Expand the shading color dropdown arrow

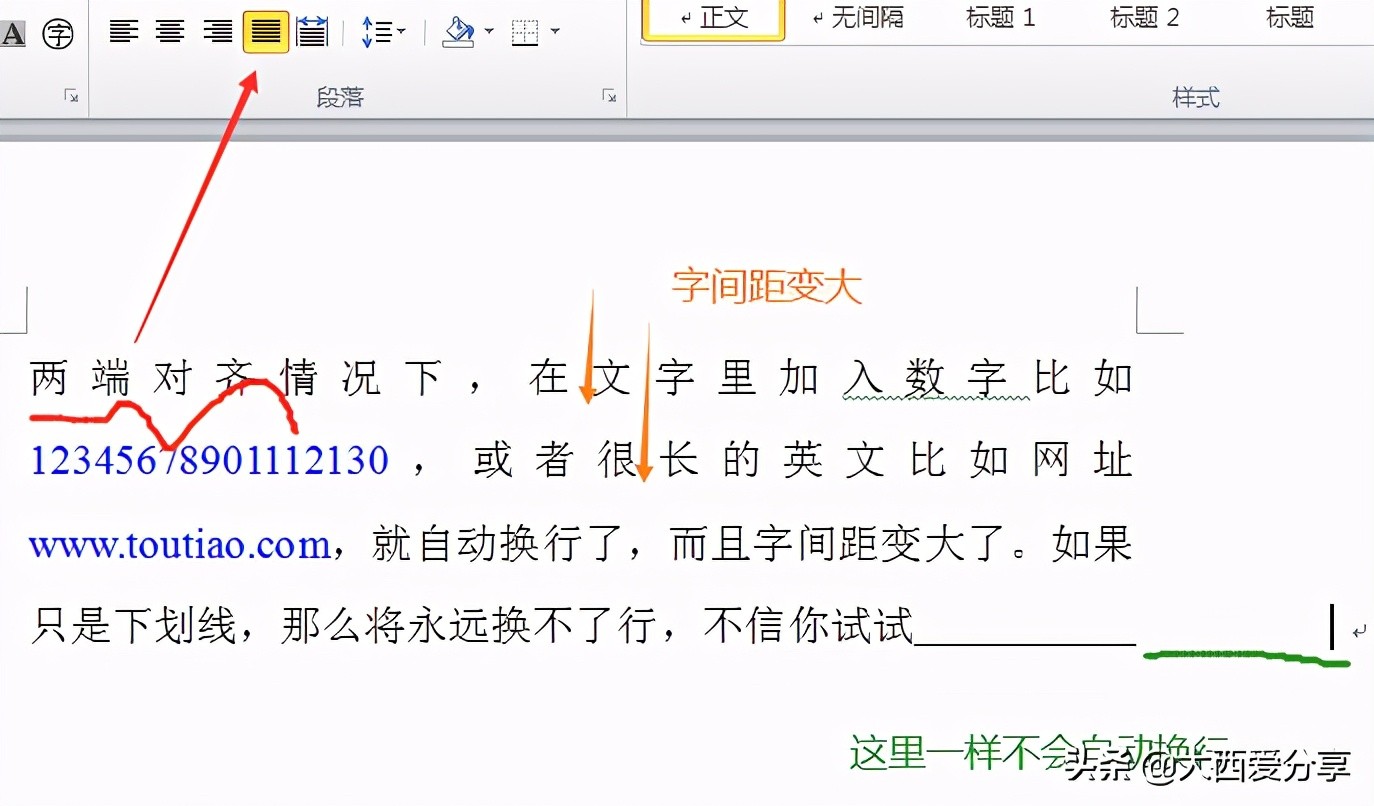(x=489, y=32)
